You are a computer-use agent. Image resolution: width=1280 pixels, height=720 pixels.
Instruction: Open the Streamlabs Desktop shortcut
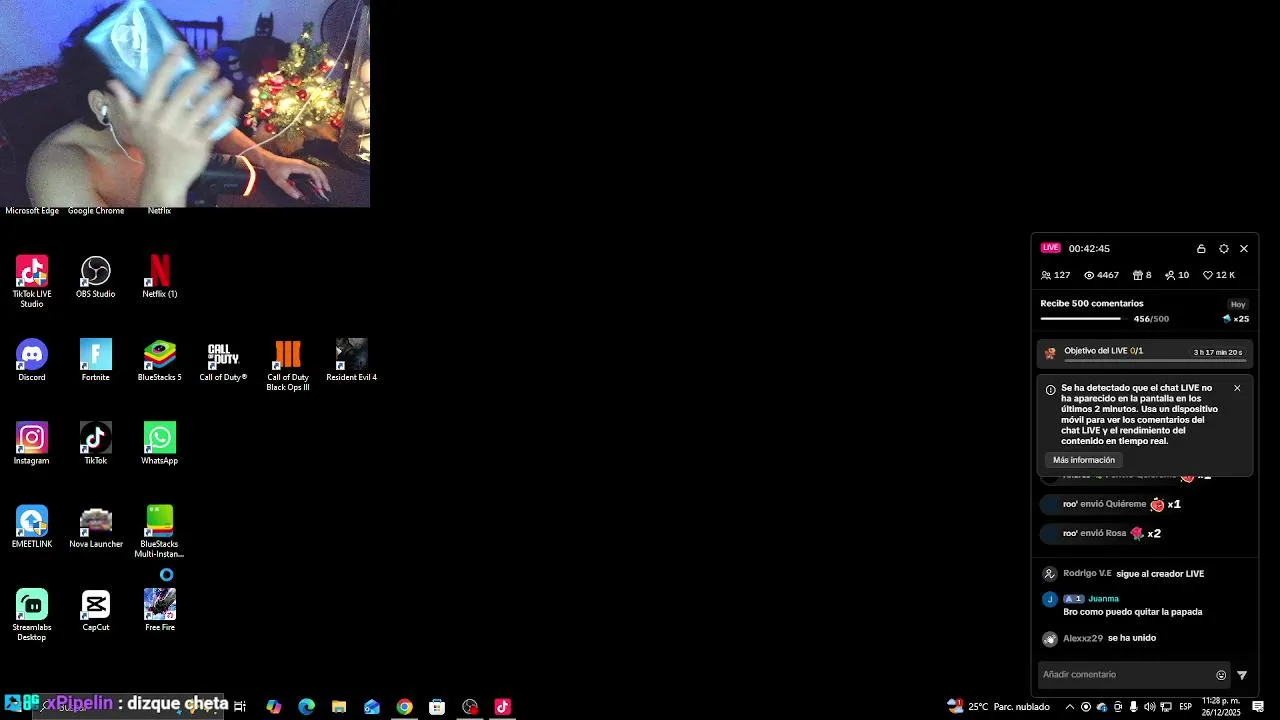32,615
